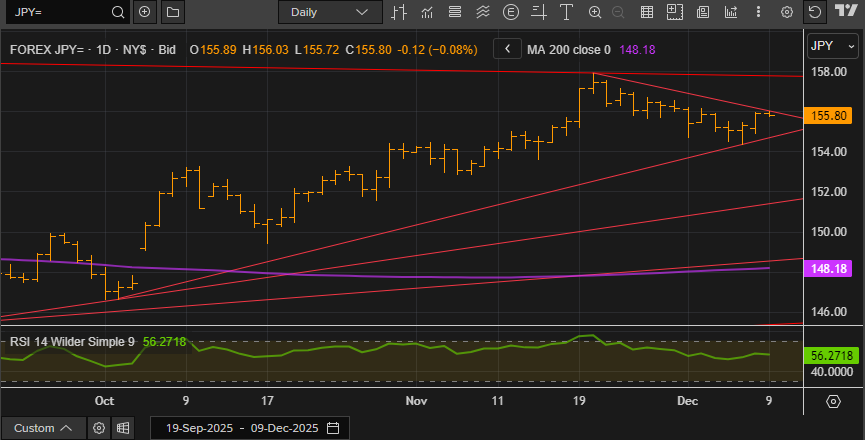Click the RSI 14 Wilder Simple label
865x440 pixels.
point(72,341)
